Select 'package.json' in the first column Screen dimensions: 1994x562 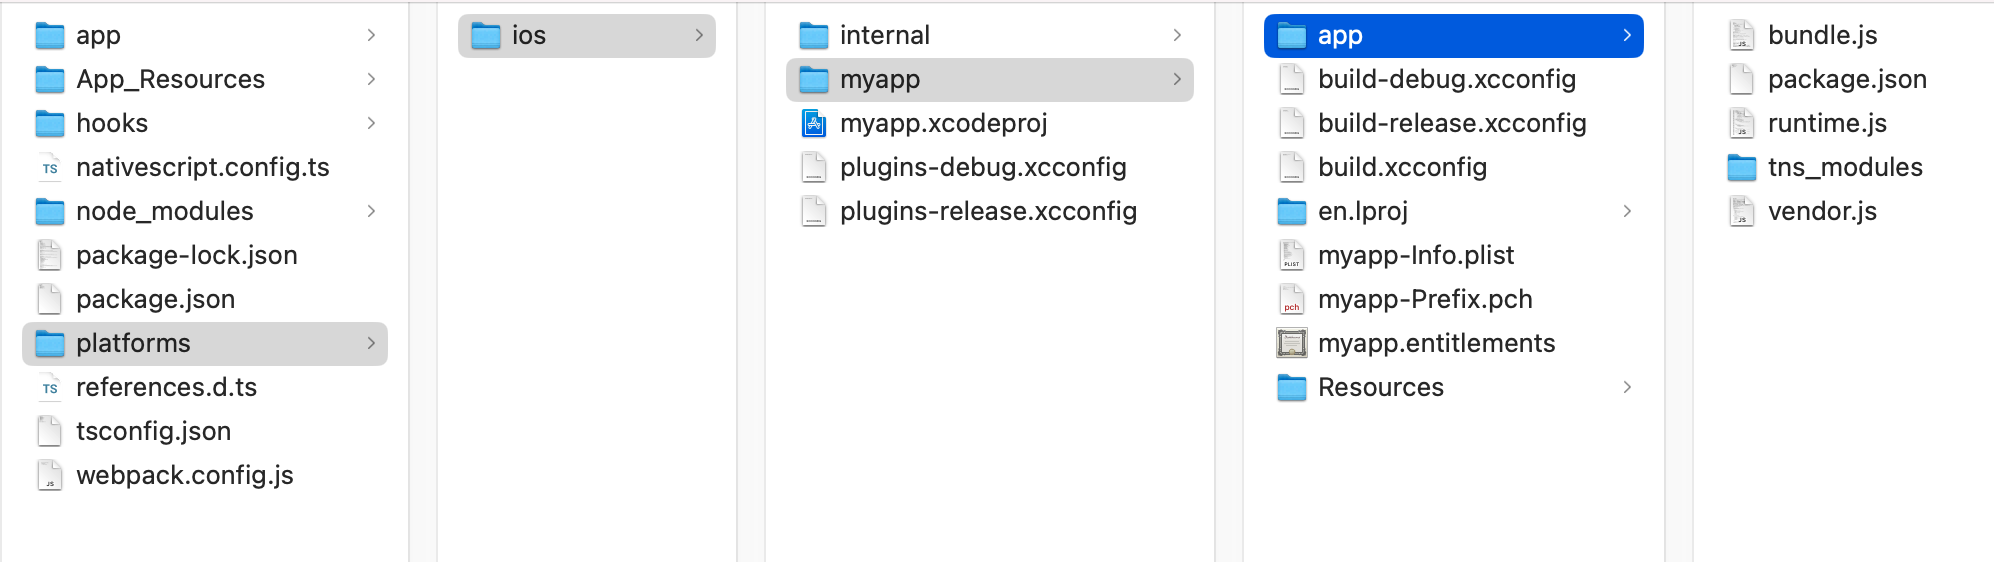click(x=156, y=299)
